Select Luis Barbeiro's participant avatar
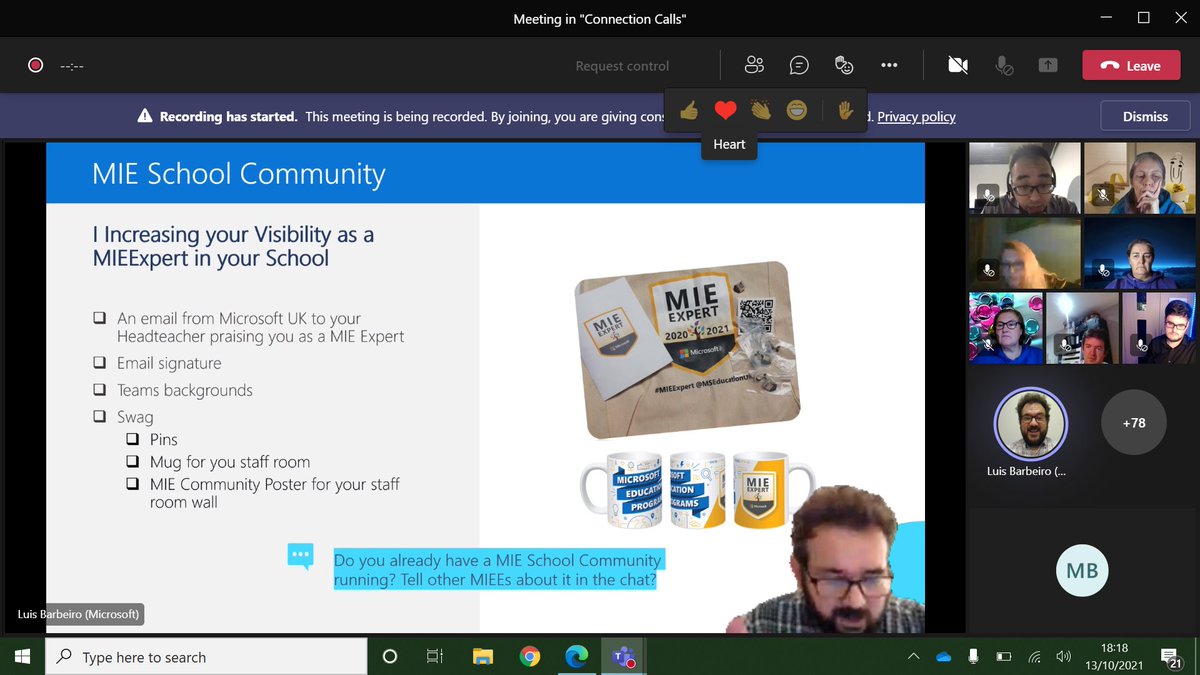 click(1030, 423)
